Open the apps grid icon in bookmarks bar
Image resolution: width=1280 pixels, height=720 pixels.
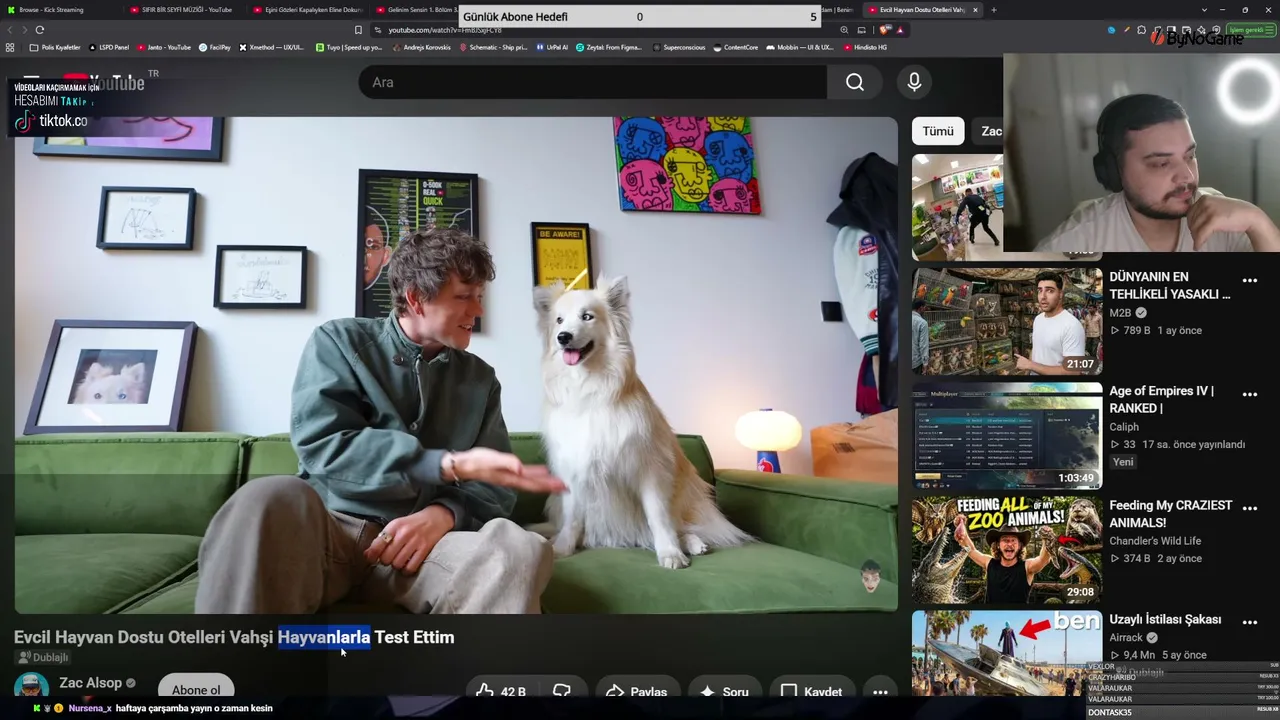(x=10, y=47)
